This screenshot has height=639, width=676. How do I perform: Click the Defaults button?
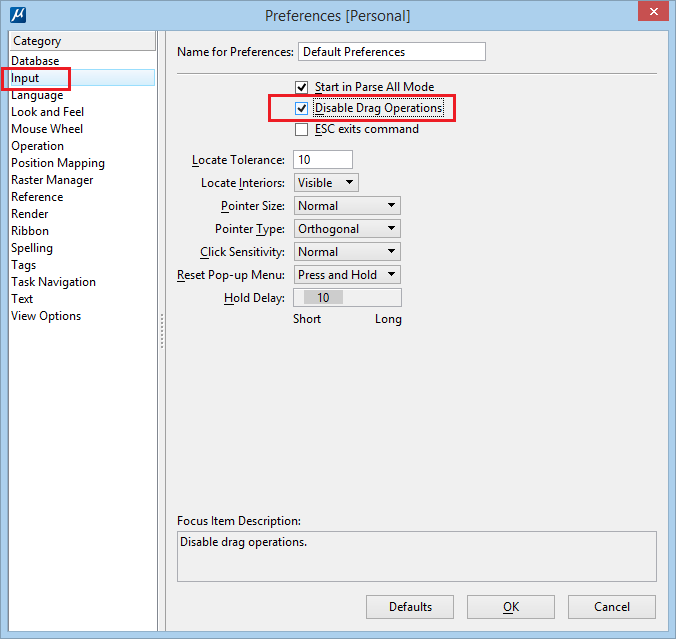click(410, 607)
